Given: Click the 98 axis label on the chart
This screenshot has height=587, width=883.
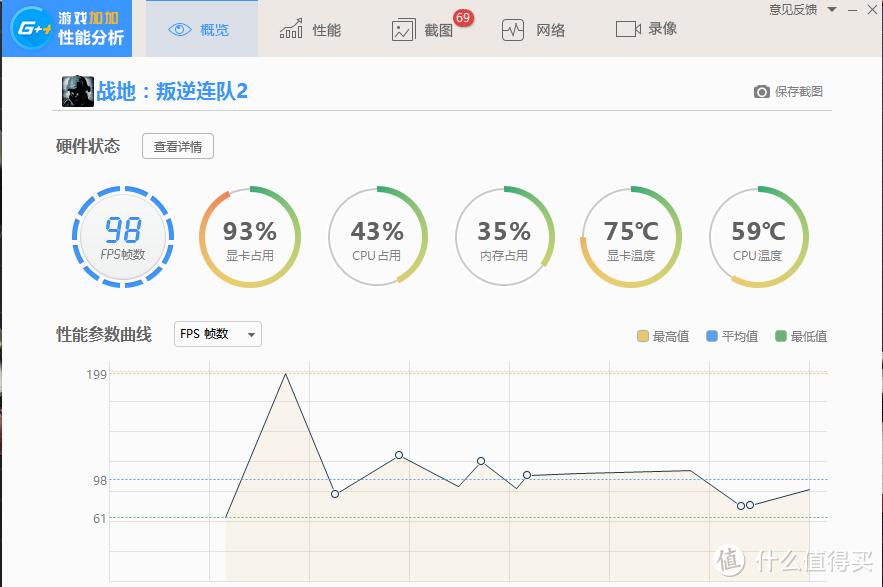Looking at the screenshot, I should coord(100,481).
